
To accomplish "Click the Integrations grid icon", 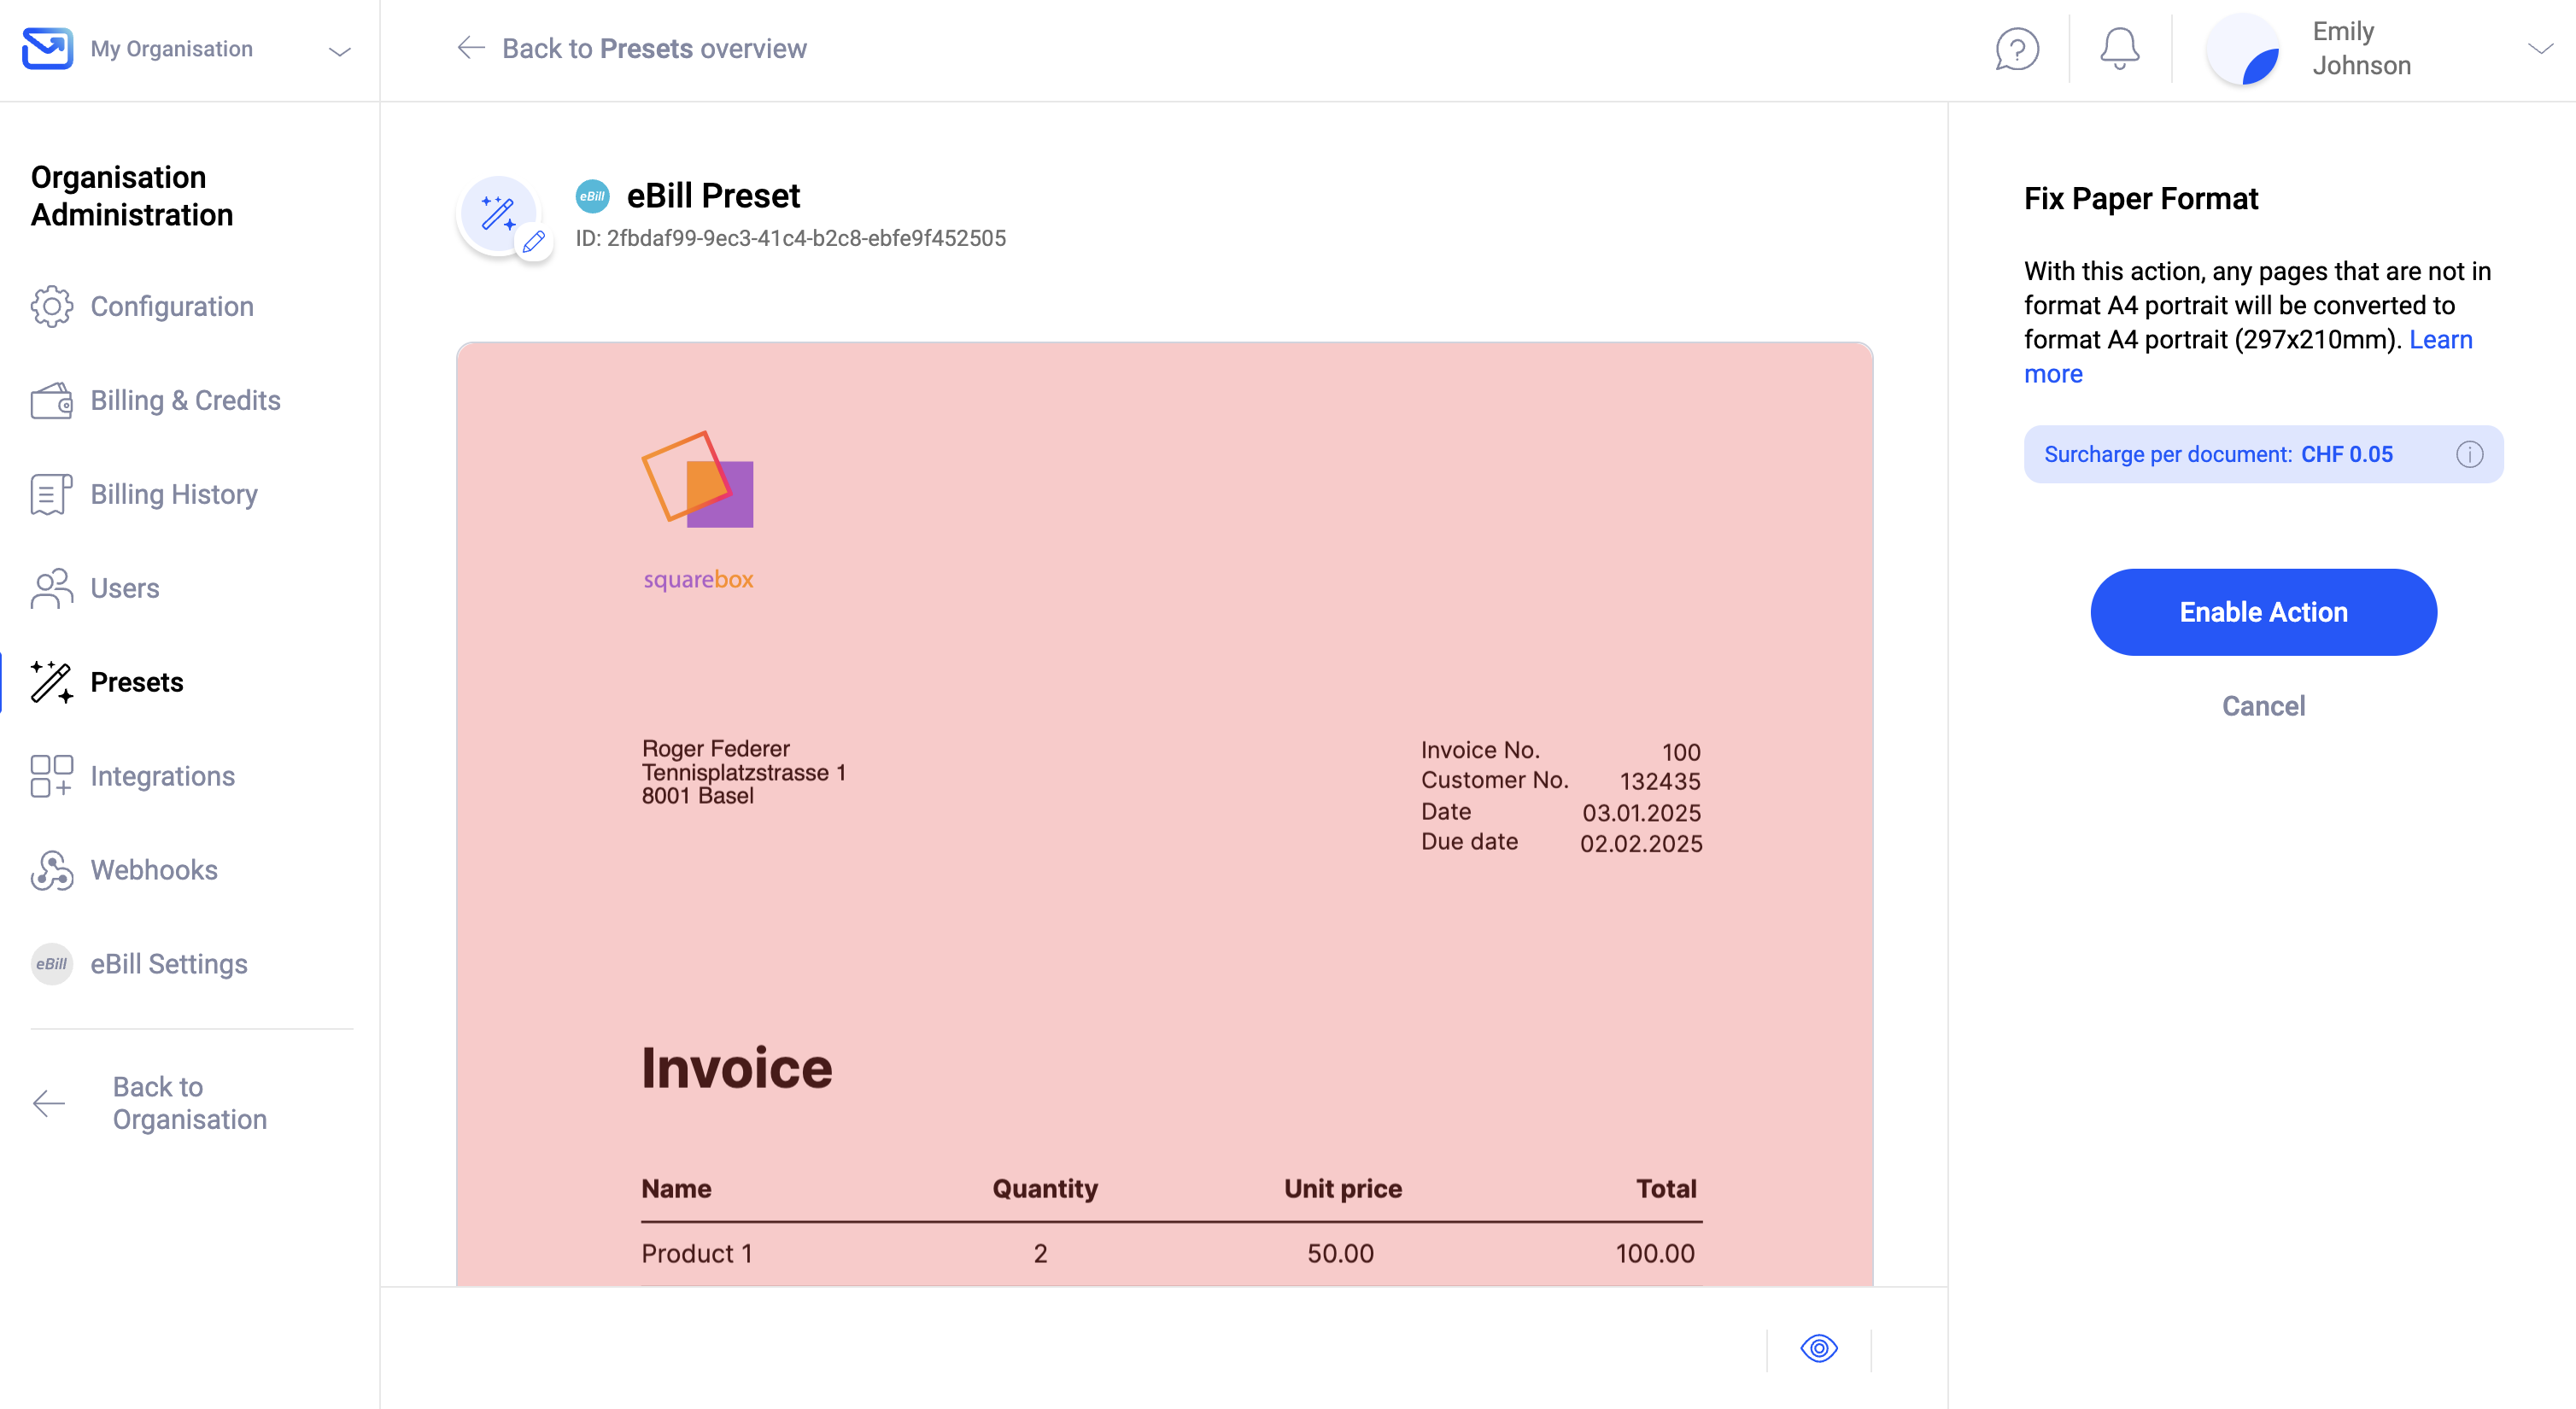I will [x=51, y=776].
